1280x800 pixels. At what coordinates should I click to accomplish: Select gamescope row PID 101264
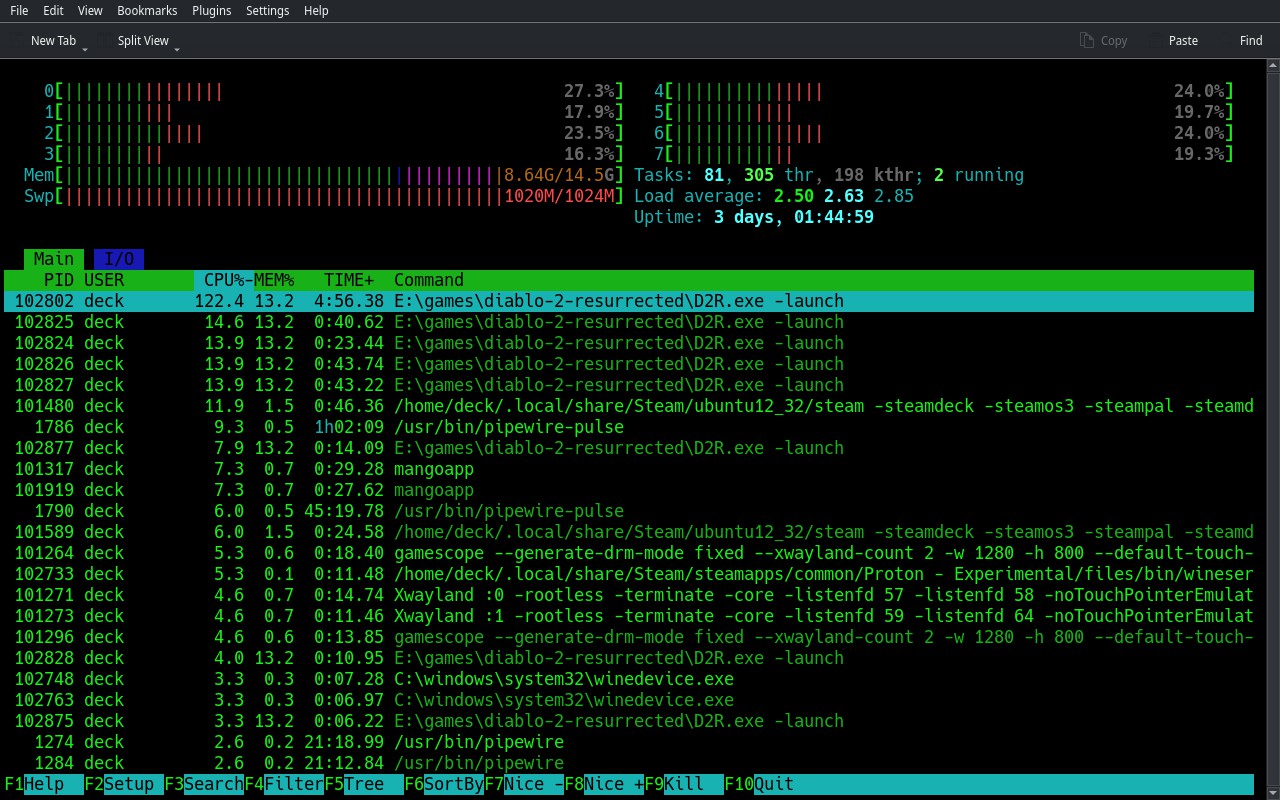coord(629,553)
